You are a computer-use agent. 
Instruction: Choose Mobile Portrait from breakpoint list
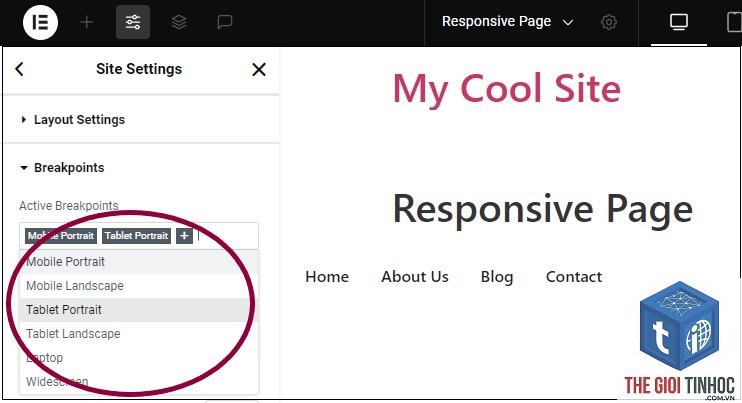(139, 262)
